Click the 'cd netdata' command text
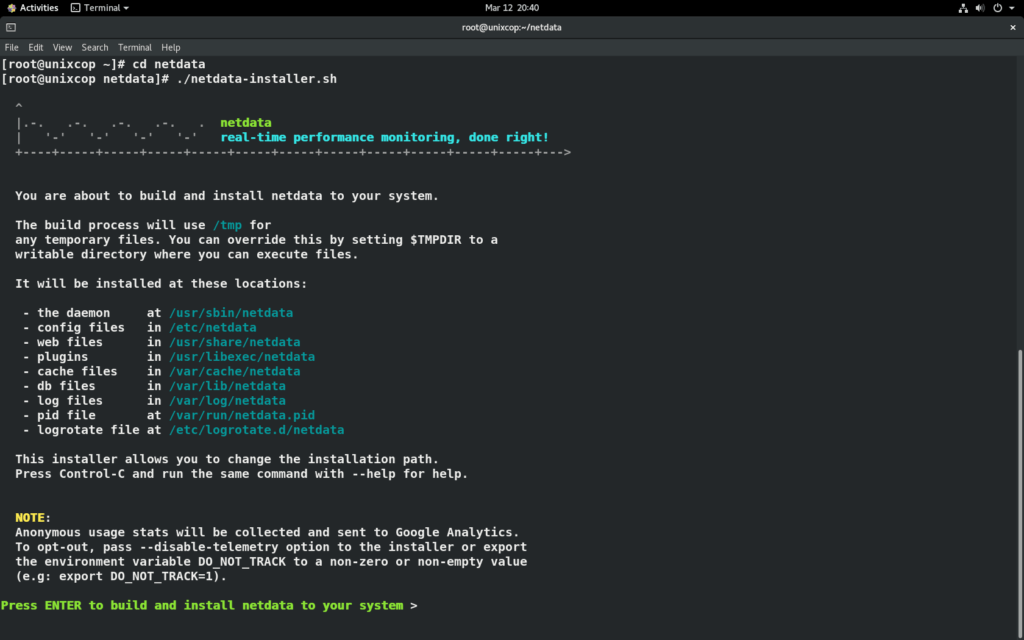1024x640 pixels. pos(168,64)
